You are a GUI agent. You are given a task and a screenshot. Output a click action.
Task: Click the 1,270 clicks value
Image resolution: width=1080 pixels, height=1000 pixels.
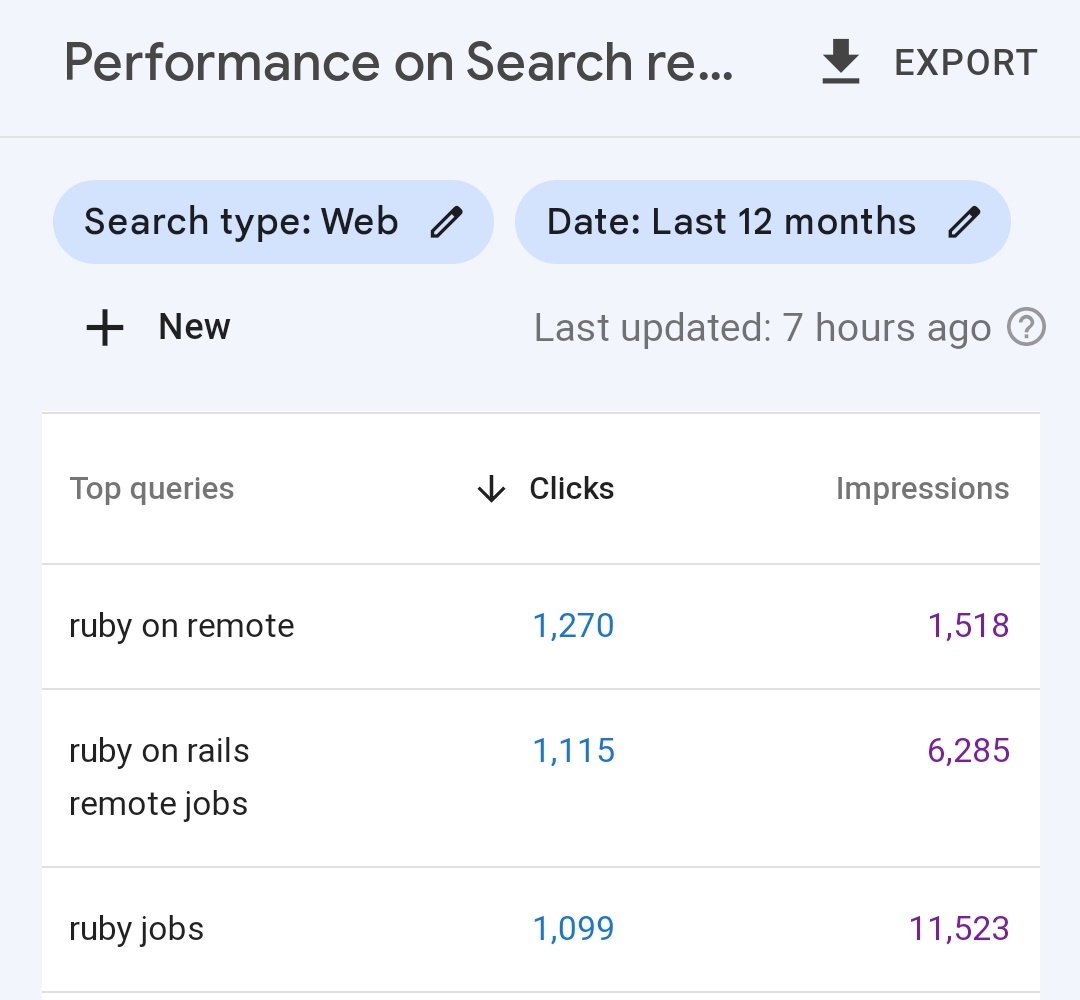coord(573,625)
